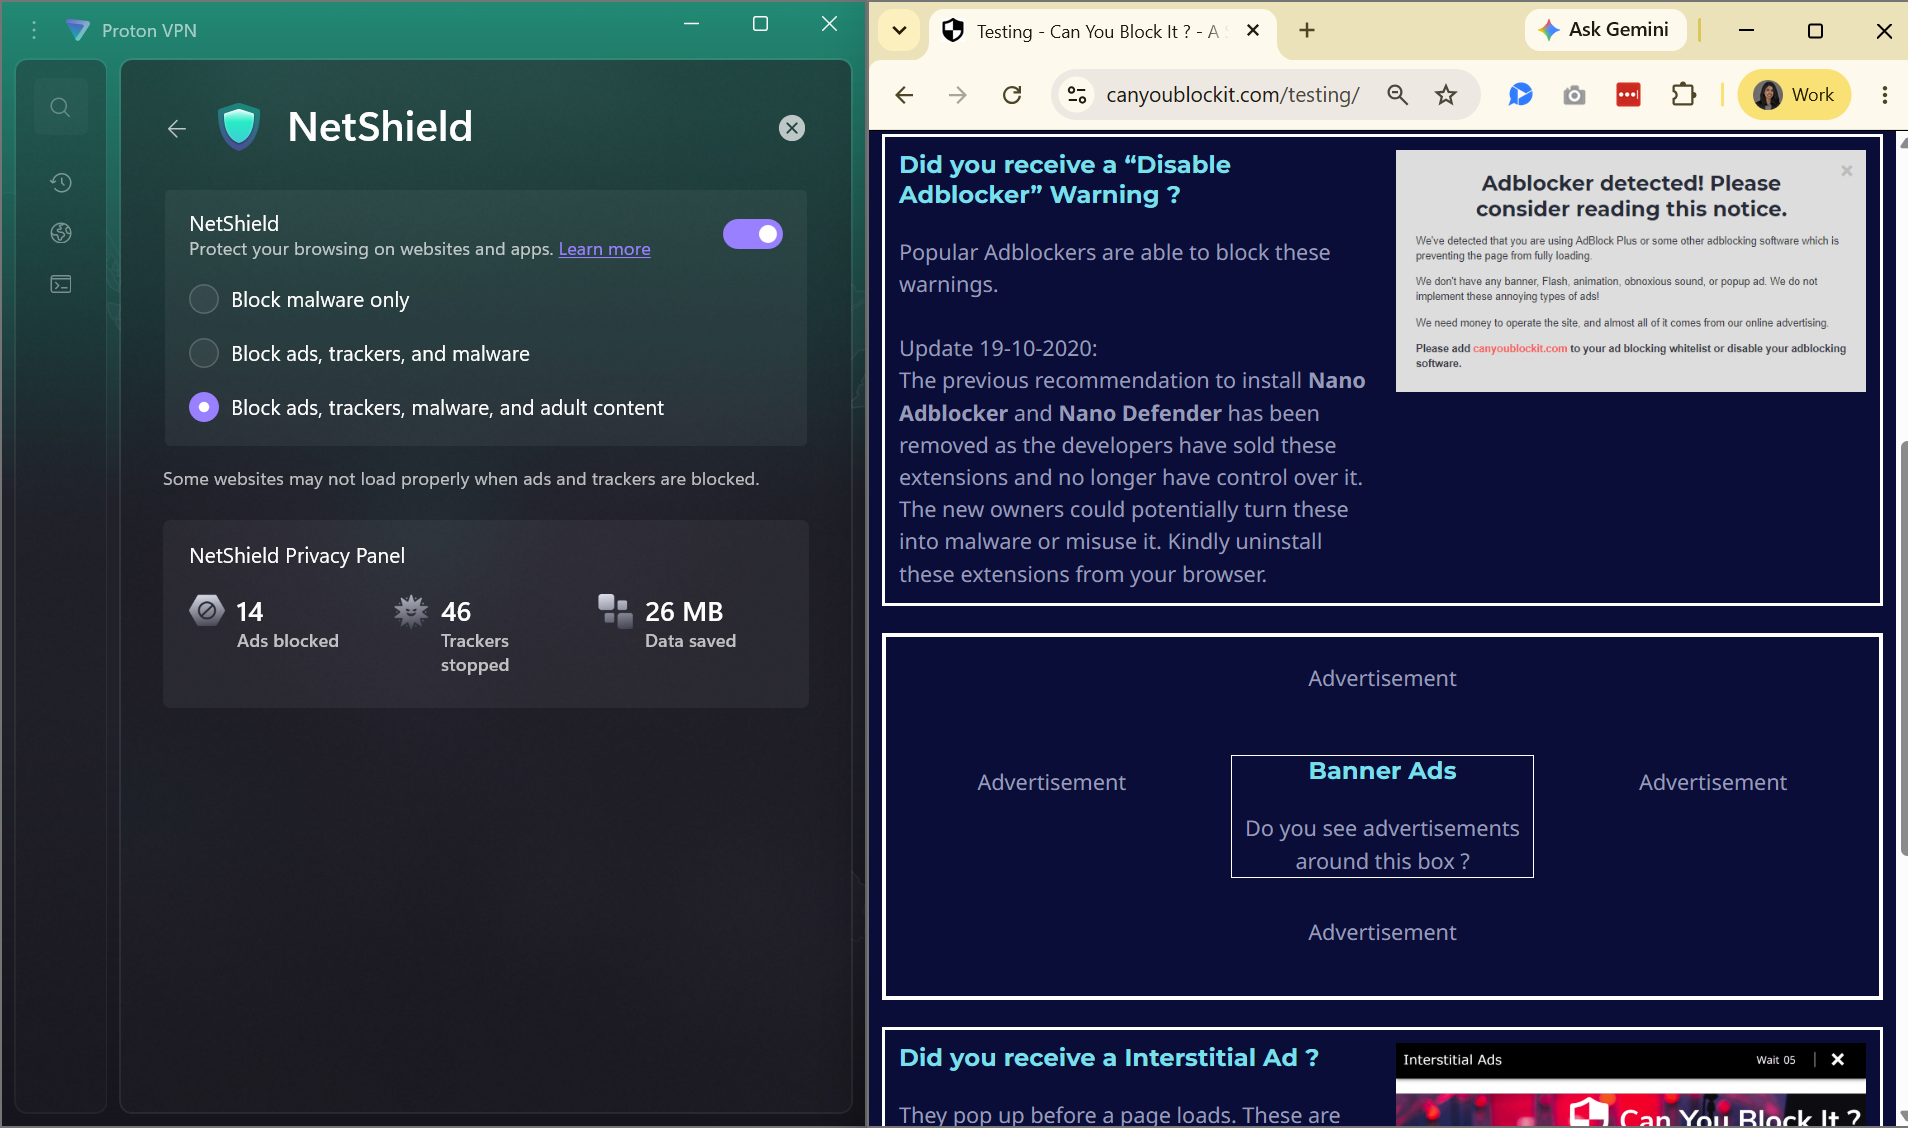Image resolution: width=1908 pixels, height=1128 pixels.
Task: Open the globe countries icon in the sidebar
Action: [61, 233]
